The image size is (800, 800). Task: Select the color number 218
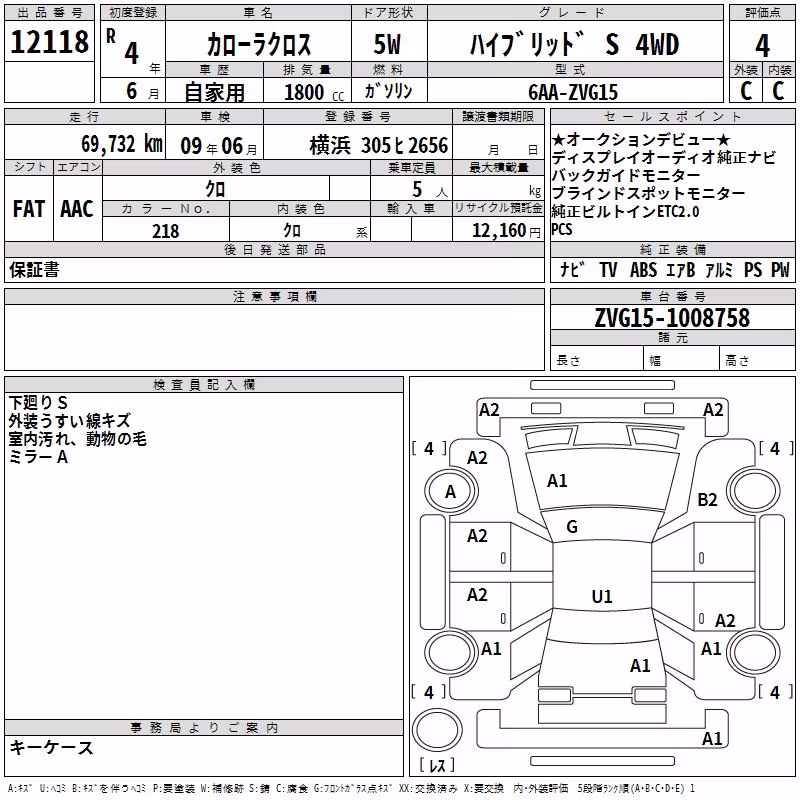(x=166, y=231)
